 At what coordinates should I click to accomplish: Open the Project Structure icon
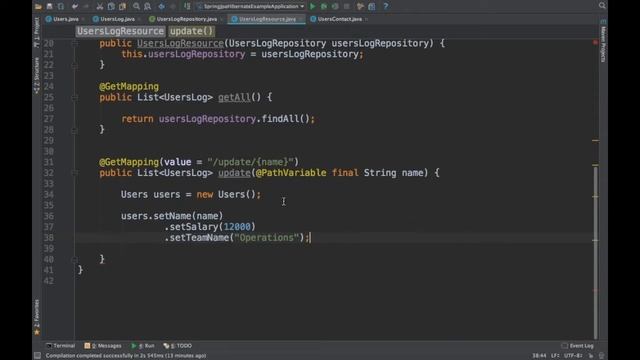pos(360,6)
